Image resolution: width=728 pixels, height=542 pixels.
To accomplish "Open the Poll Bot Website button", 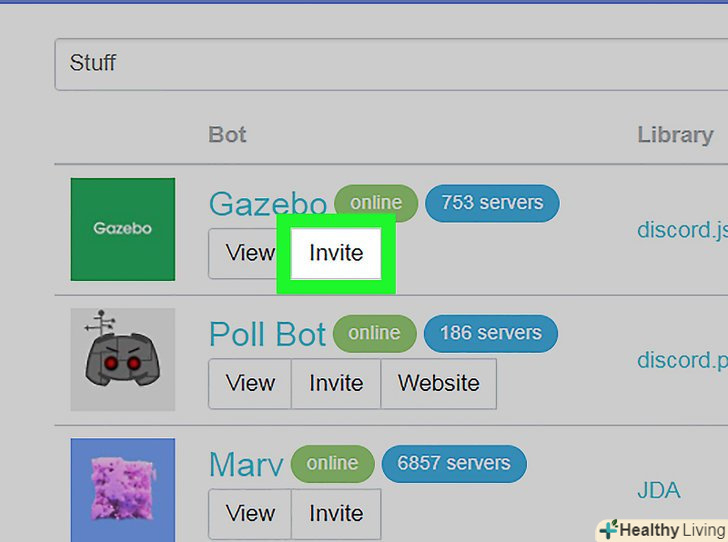I will [x=439, y=384].
